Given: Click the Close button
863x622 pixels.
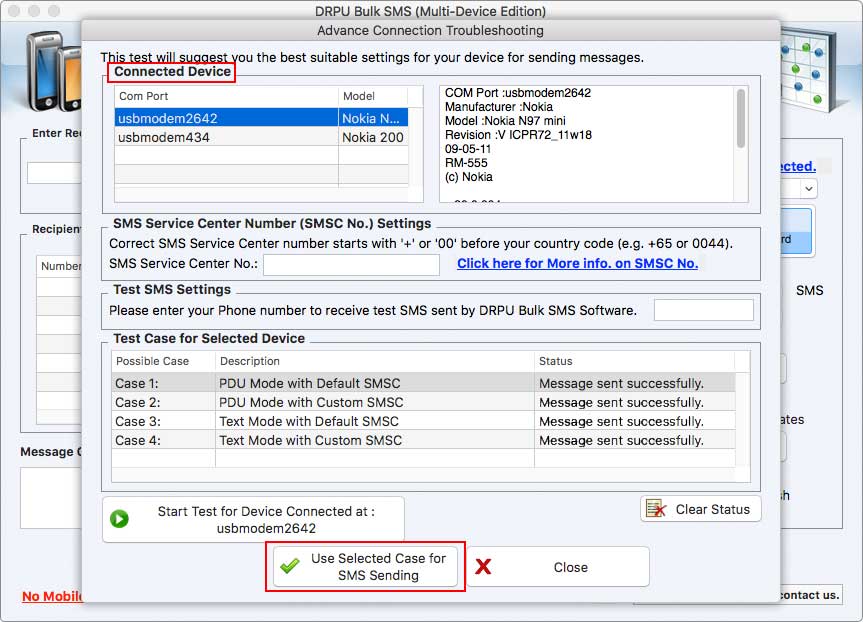Looking at the screenshot, I should coord(559,567).
